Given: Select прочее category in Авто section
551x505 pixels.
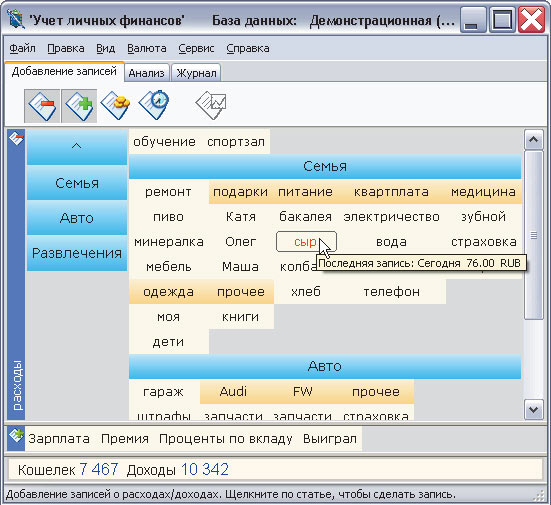Looking at the screenshot, I should (x=376, y=391).
